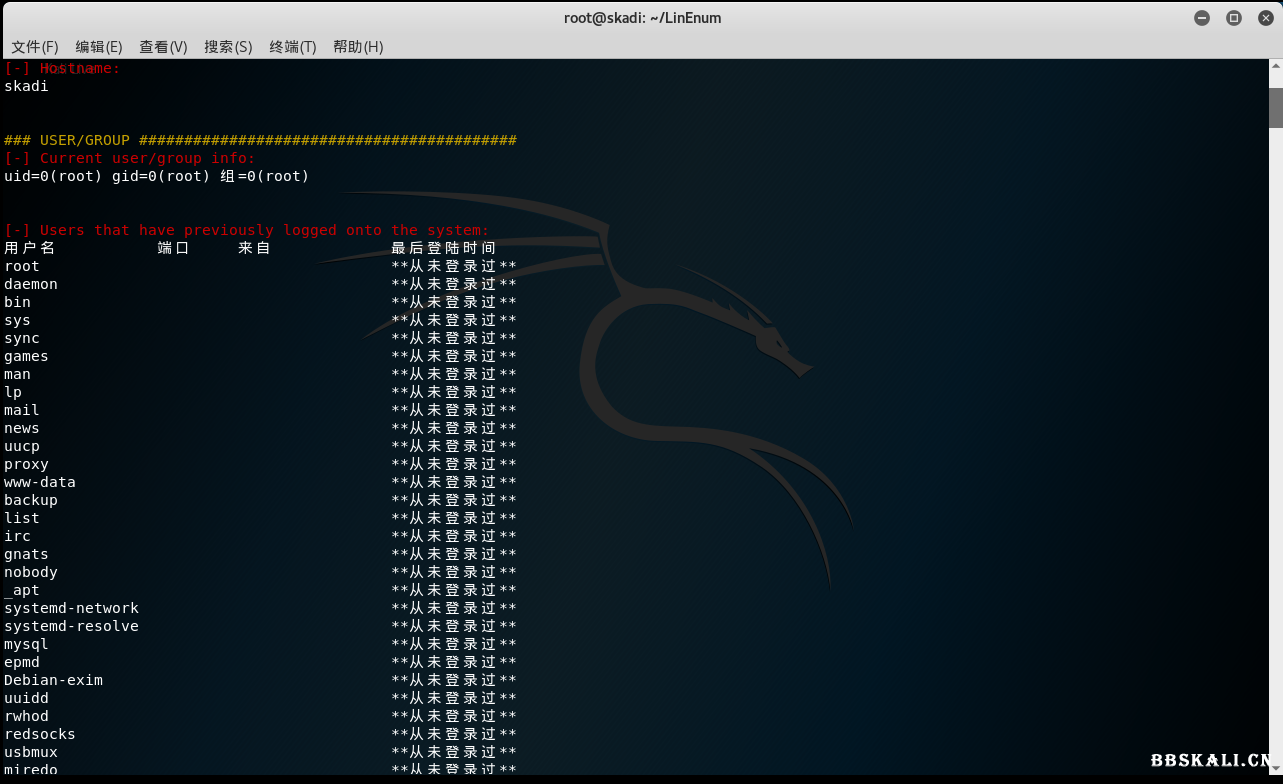Click the USER/GROUP section heading
The height and width of the screenshot is (784, 1283).
(260, 140)
